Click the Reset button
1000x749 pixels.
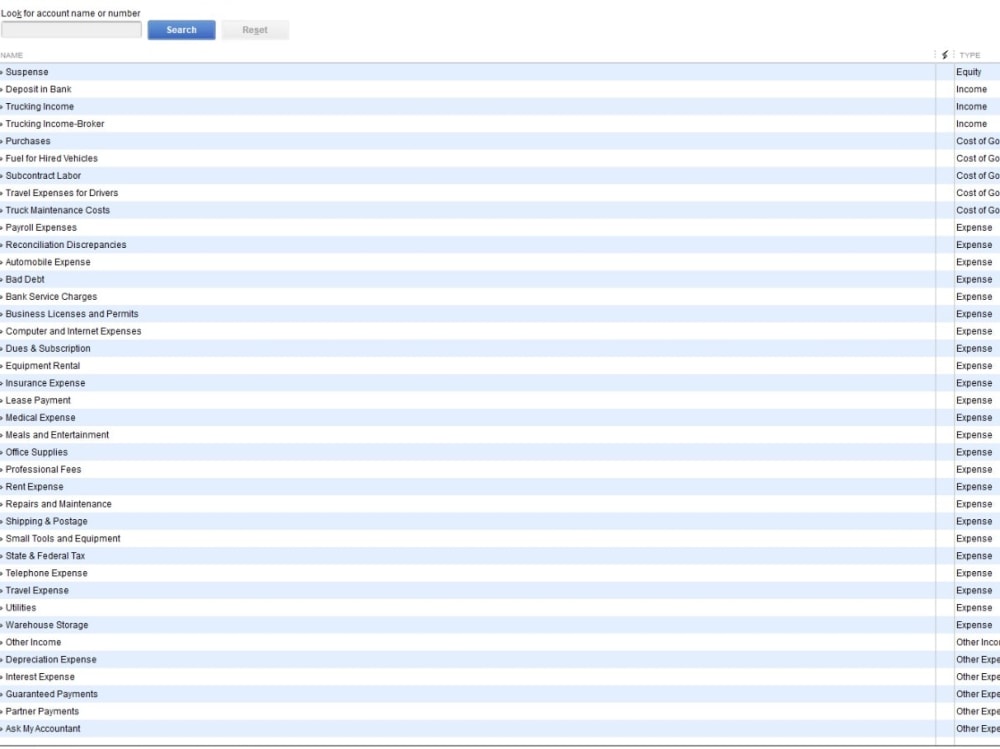[x=255, y=30]
